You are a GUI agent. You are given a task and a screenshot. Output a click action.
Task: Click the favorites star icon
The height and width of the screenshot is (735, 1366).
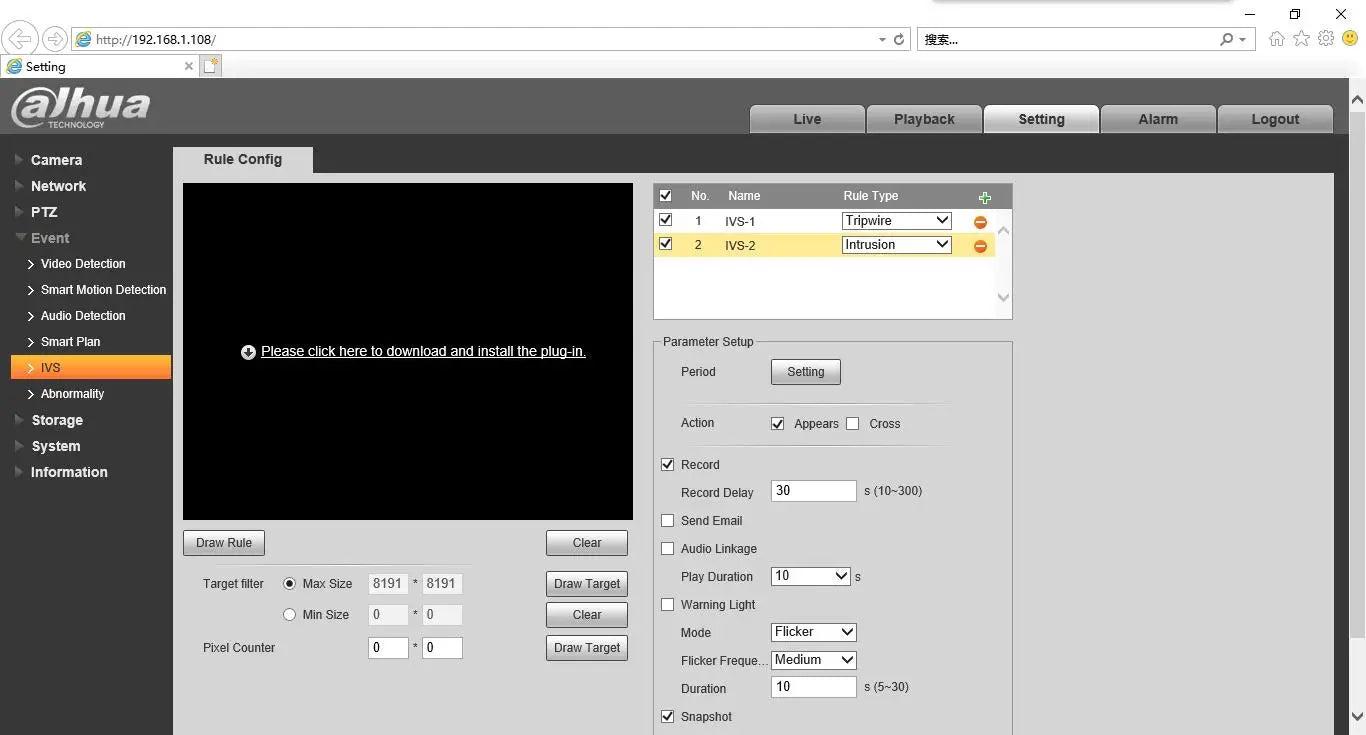(x=1301, y=39)
